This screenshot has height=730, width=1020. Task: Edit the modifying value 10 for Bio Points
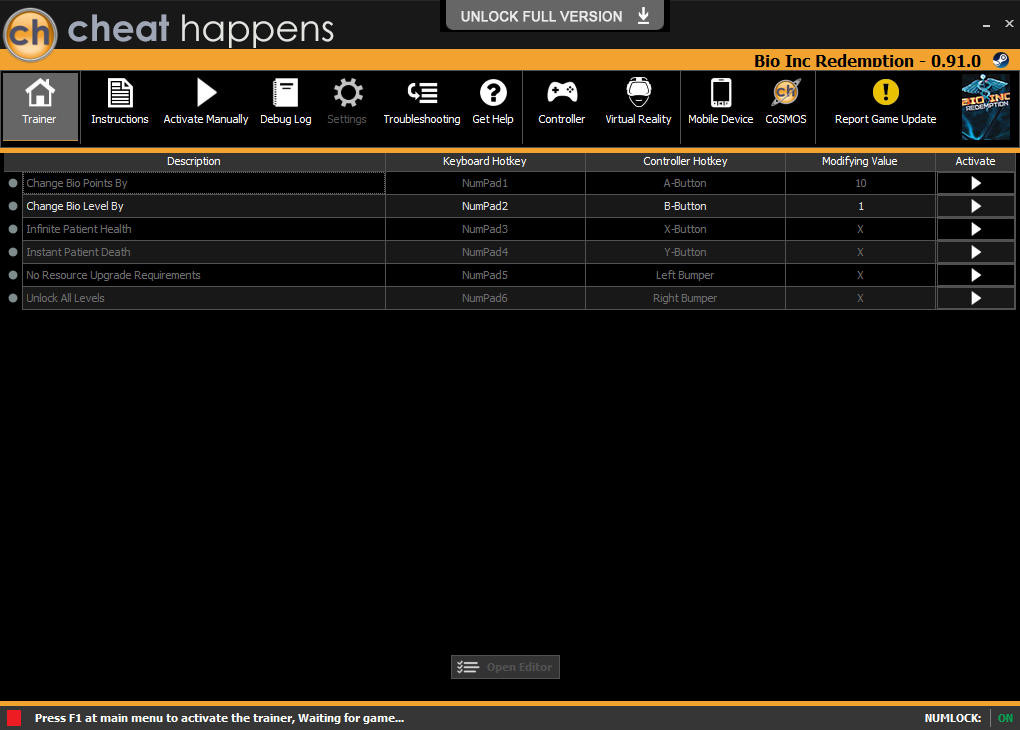tap(860, 183)
